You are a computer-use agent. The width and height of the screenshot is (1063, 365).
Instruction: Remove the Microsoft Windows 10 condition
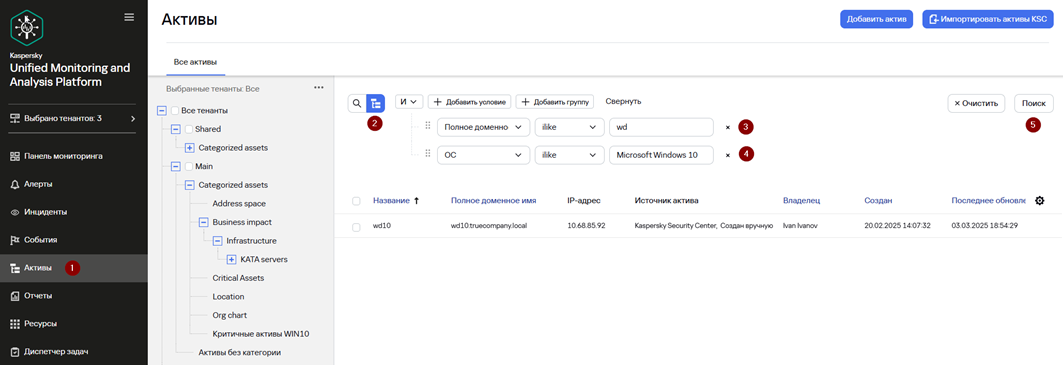(727, 155)
